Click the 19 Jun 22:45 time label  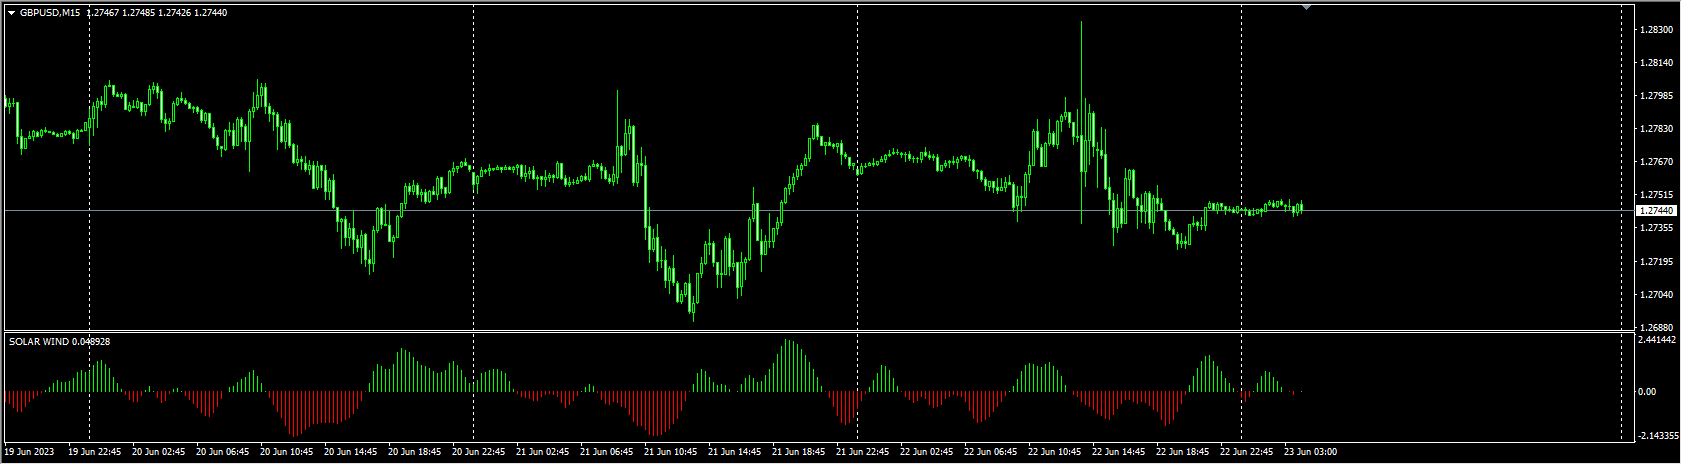point(95,452)
